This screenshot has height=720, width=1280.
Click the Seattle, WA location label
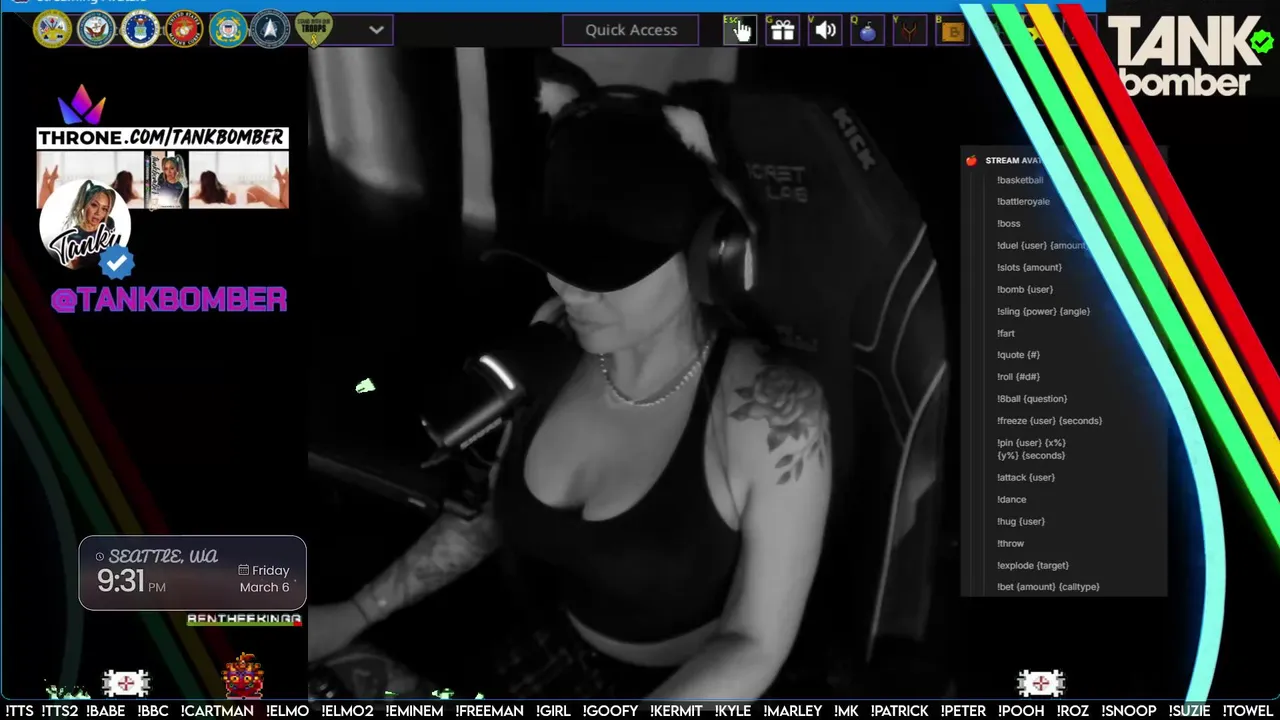163,556
